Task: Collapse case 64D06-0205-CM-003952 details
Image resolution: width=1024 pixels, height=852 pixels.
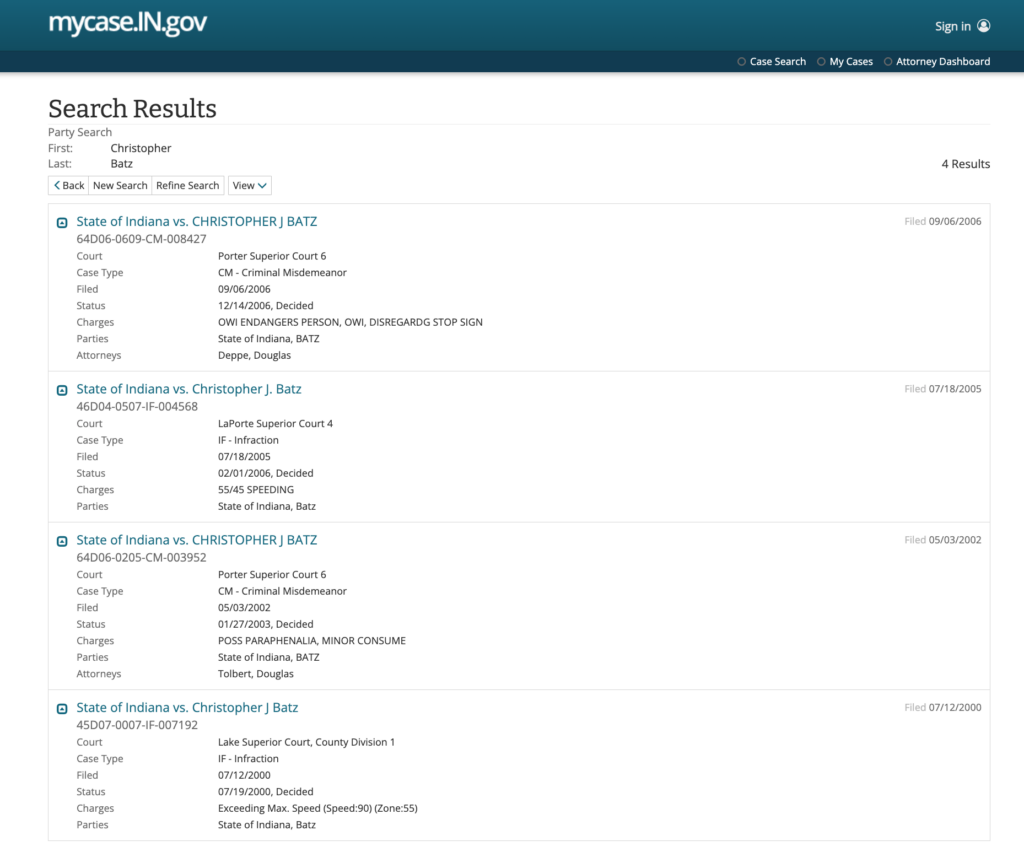Action: click(x=62, y=541)
